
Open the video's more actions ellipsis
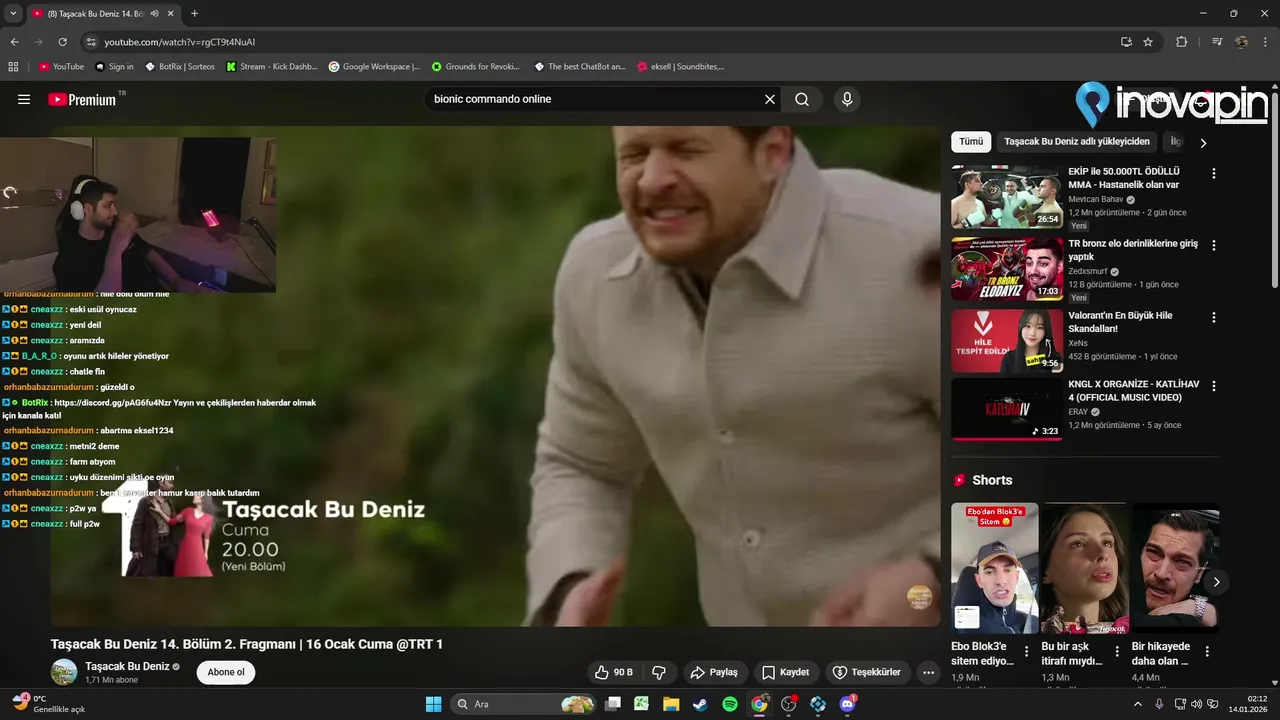pos(928,672)
